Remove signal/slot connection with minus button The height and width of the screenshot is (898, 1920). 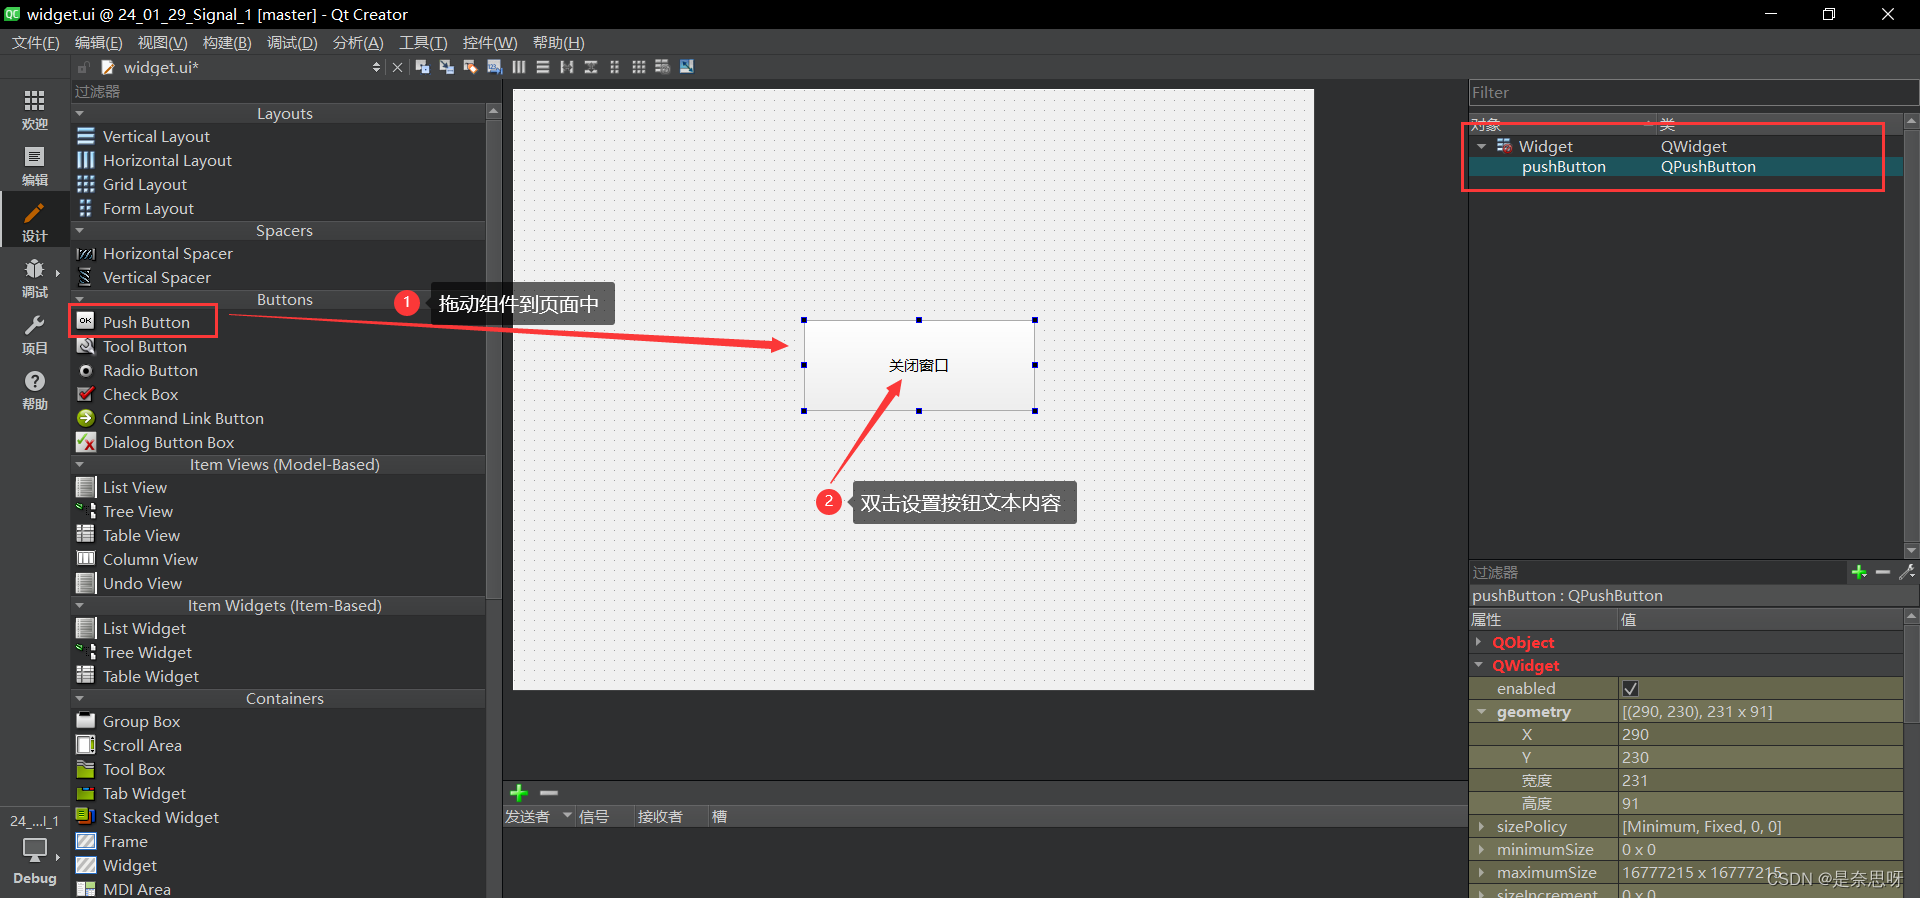click(x=548, y=793)
